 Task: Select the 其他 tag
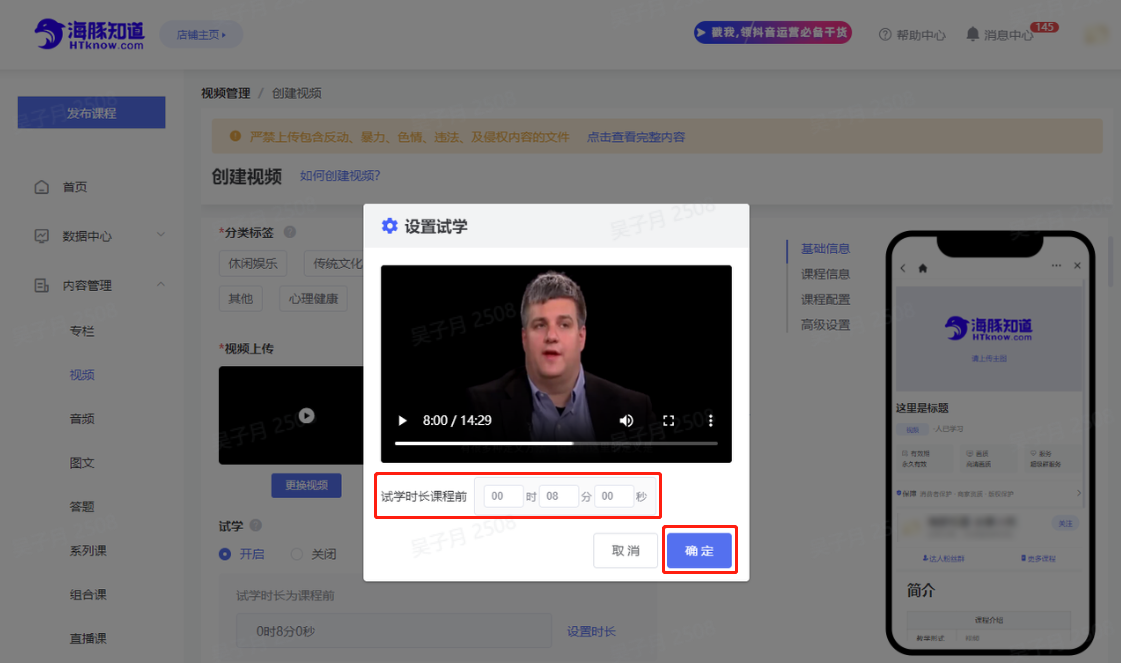tap(240, 298)
